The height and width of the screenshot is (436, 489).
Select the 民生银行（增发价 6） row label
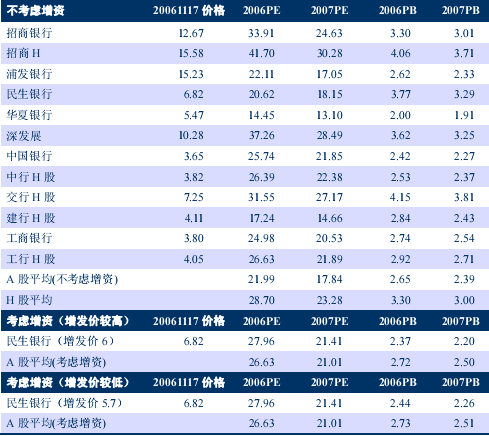pos(60,341)
